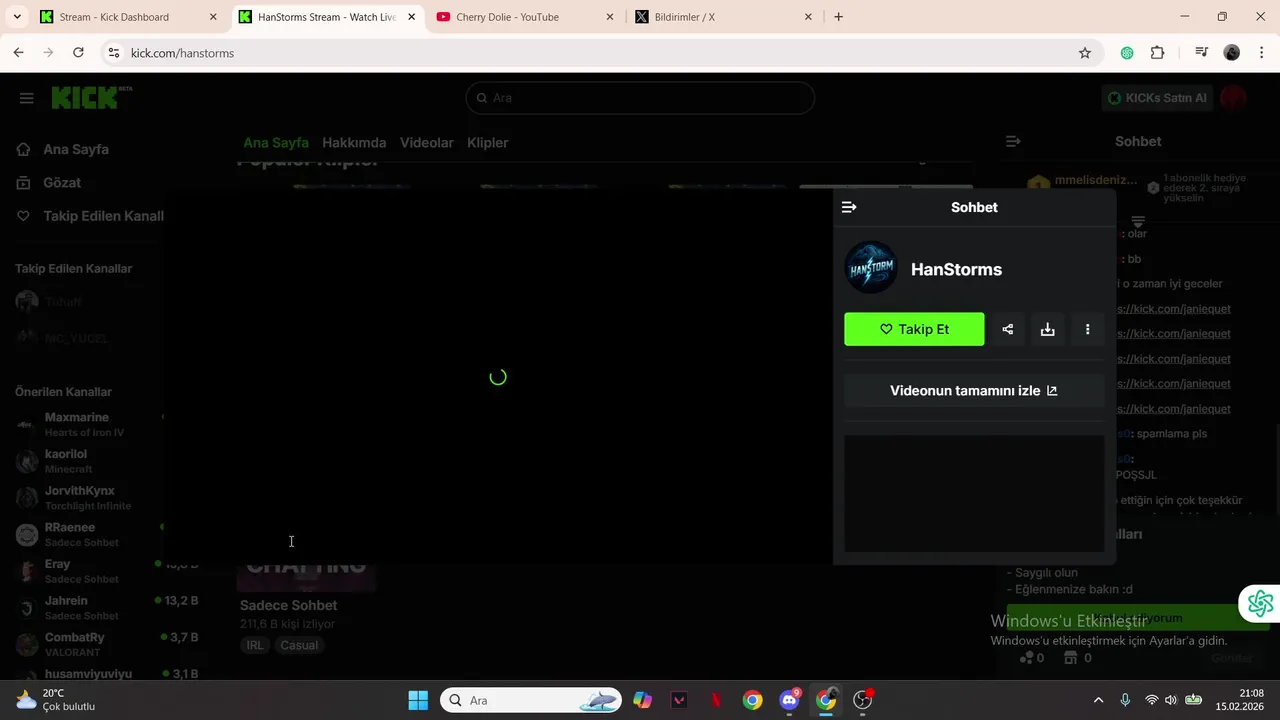Screen dimensions: 1280x720
Task: Open OBS Studio from the taskbar
Action: coord(863,700)
